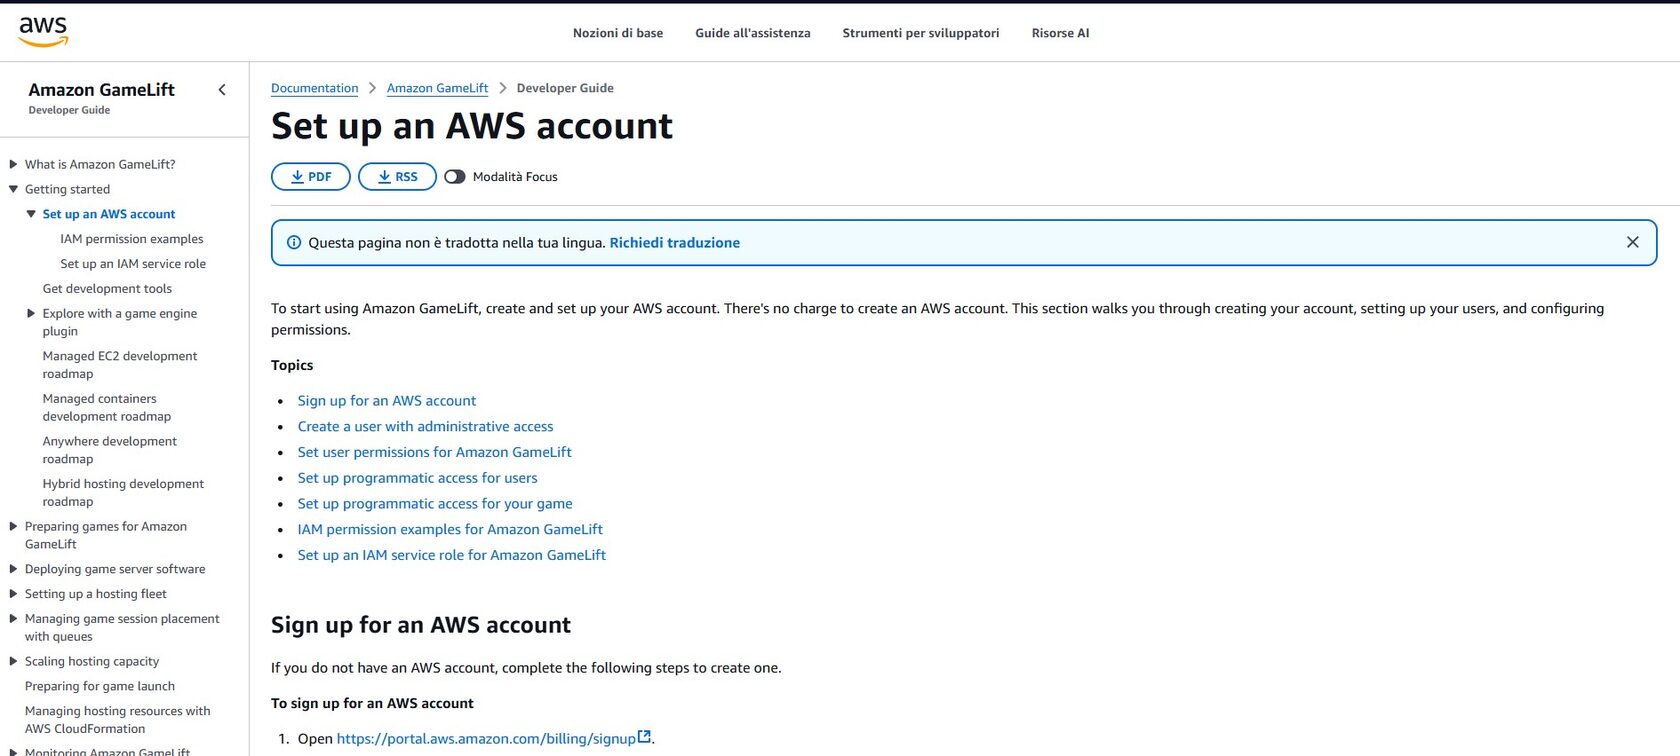This screenshot has height=756, width=1680.
Task: Select 'Hybrid hosting development roadmap' in sidebar
Action: click(123, 492)
